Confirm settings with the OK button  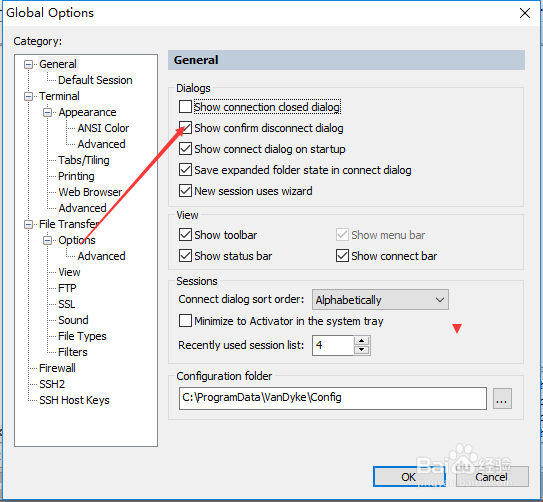(409, 477)
